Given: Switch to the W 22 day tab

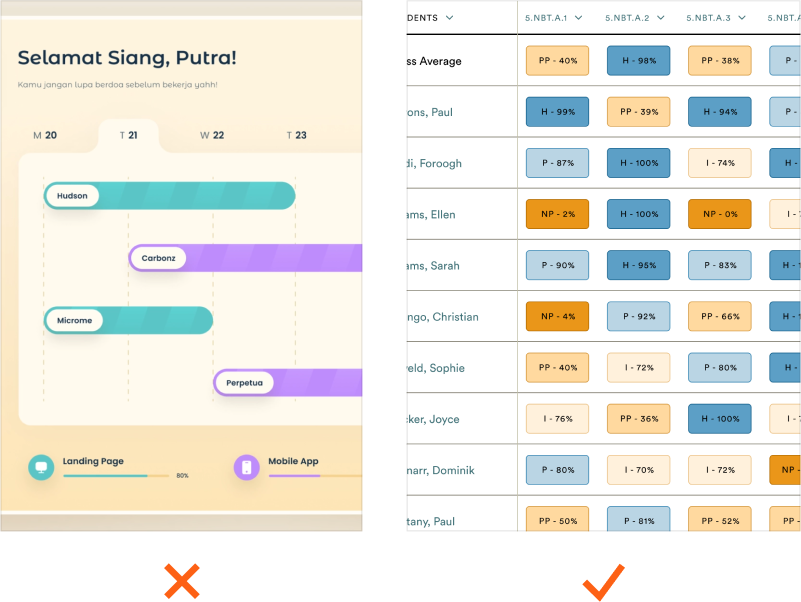Looking at the screenshot, I should tap(211, 135).
